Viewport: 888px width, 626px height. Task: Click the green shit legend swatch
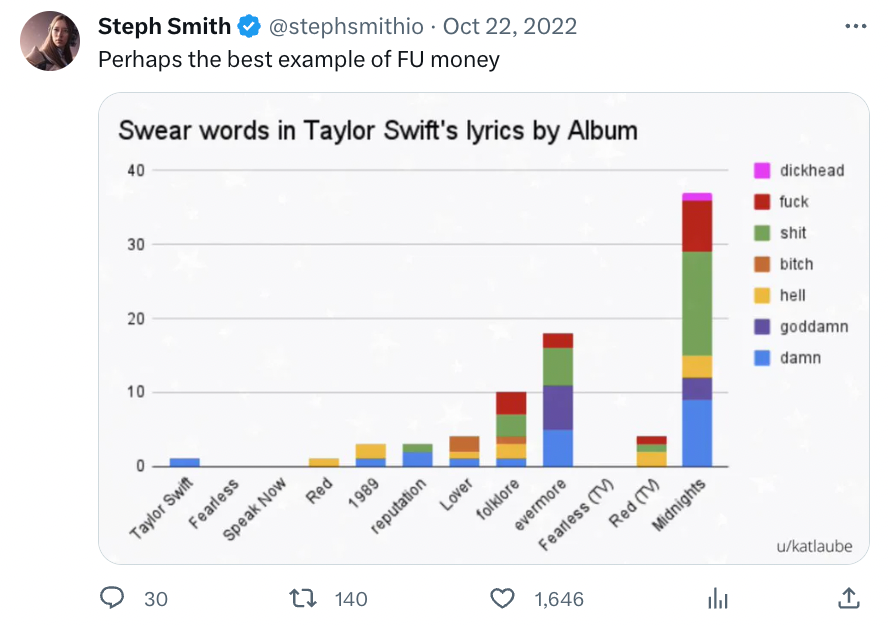(x=762, y=233)
